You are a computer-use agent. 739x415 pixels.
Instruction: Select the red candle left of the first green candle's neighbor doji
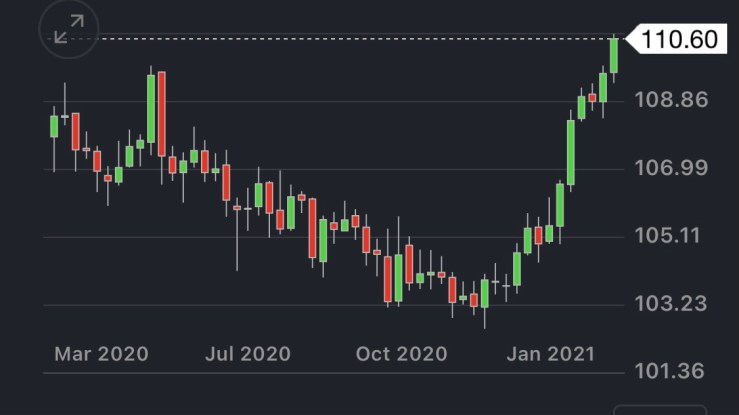75,131
